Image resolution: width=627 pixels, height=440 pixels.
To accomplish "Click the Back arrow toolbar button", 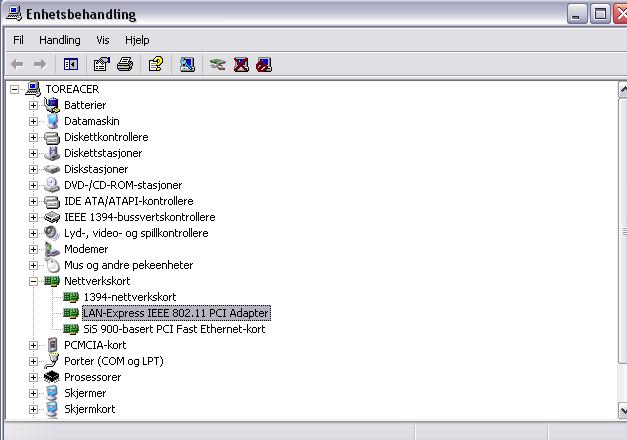I will [17, 64].
